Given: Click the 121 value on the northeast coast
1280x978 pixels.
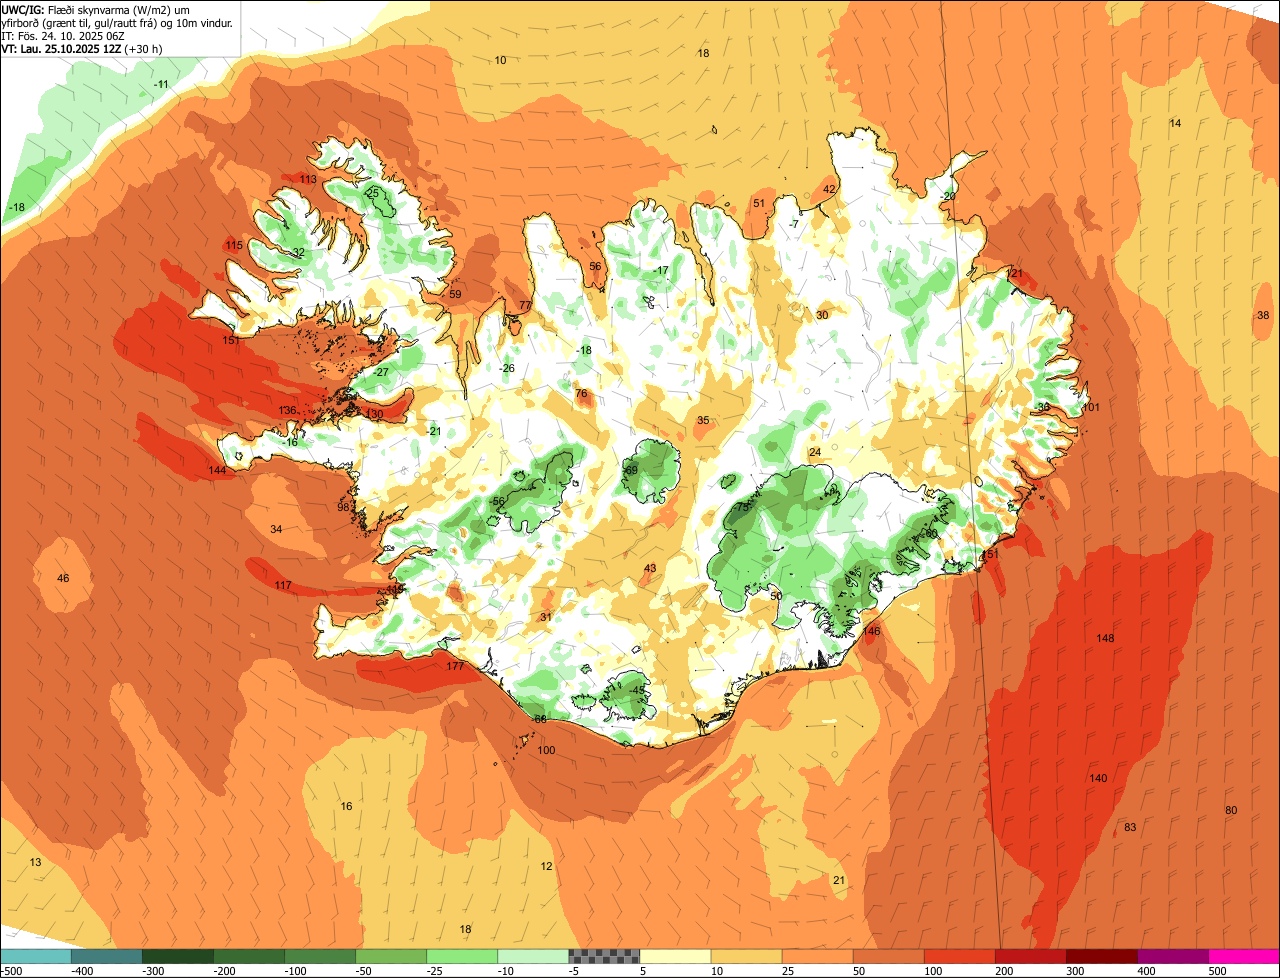Looking at the screenshot, I should coord(1015,273).
